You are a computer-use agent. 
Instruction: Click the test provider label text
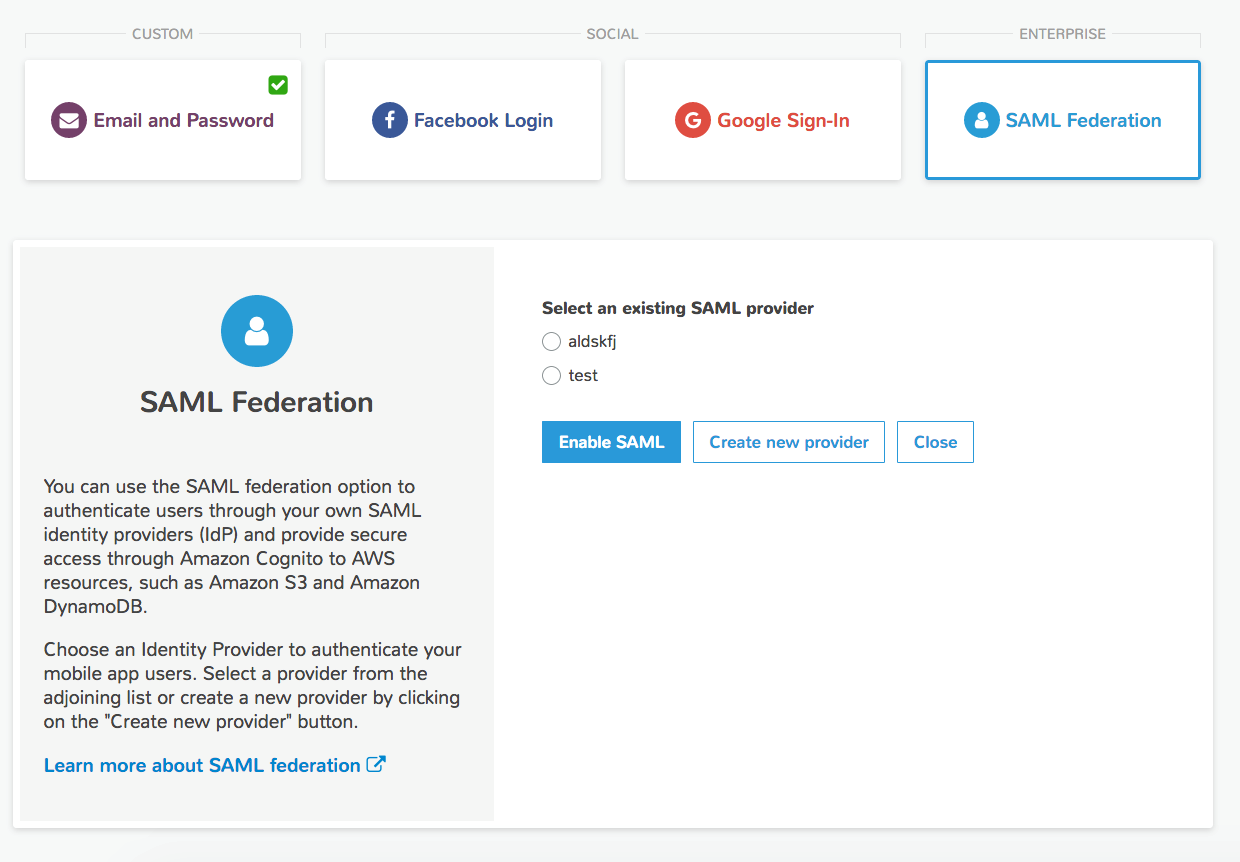tap(583, 376)
